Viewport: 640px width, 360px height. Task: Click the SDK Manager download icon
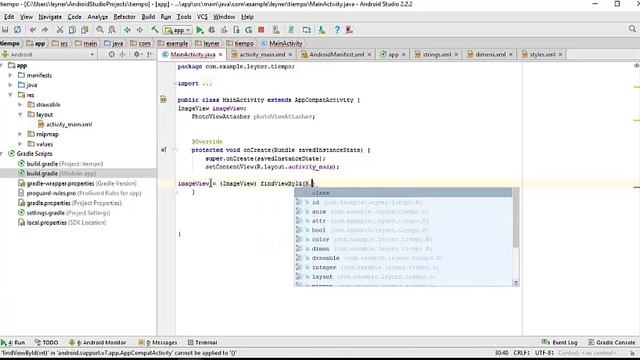click(x=322, y=30)
